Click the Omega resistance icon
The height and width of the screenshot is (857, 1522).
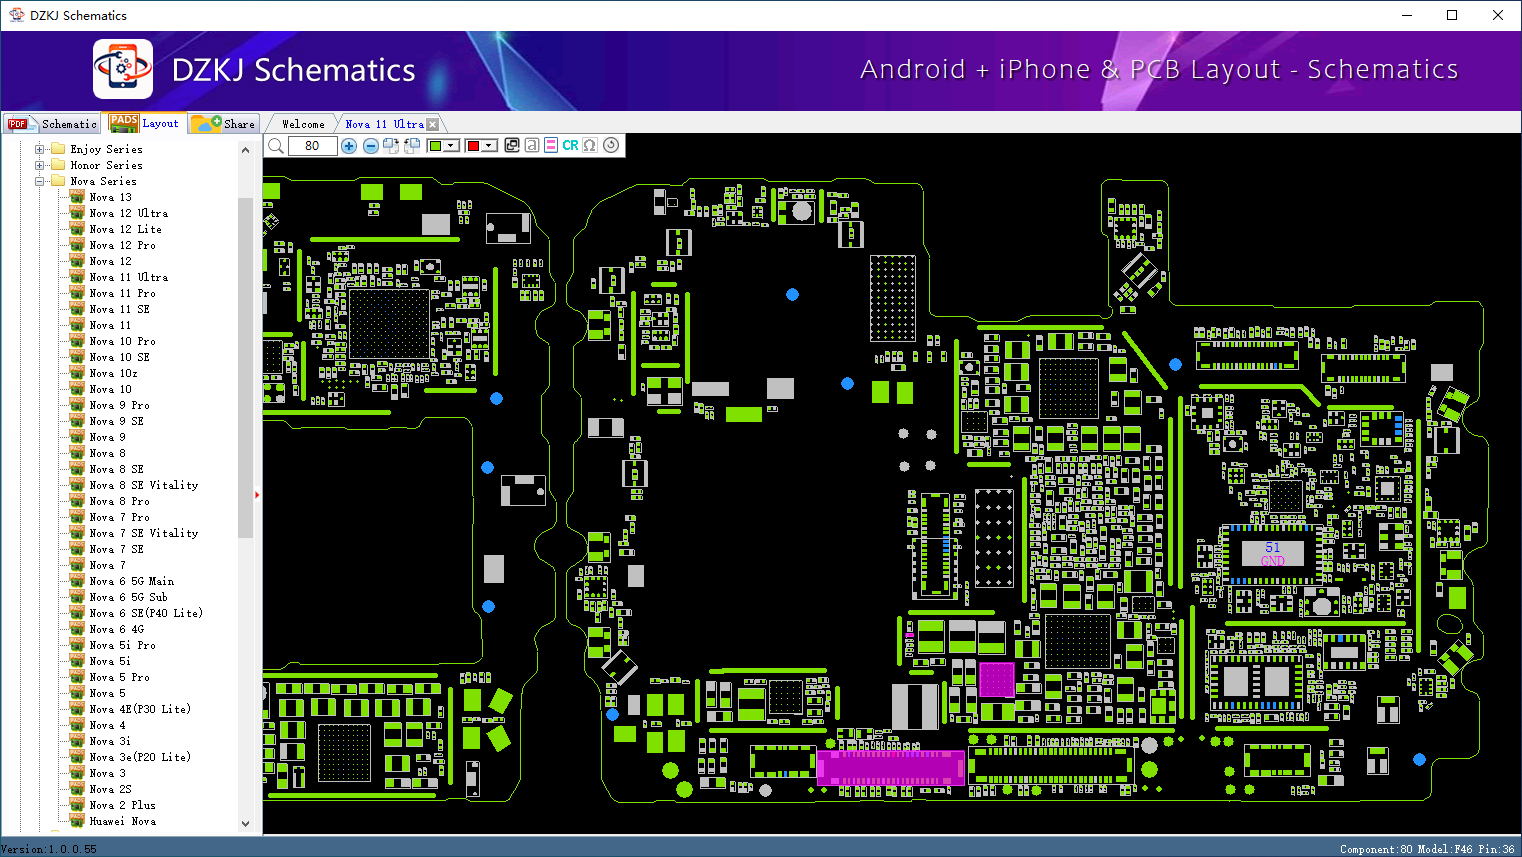tap(590, 145)
